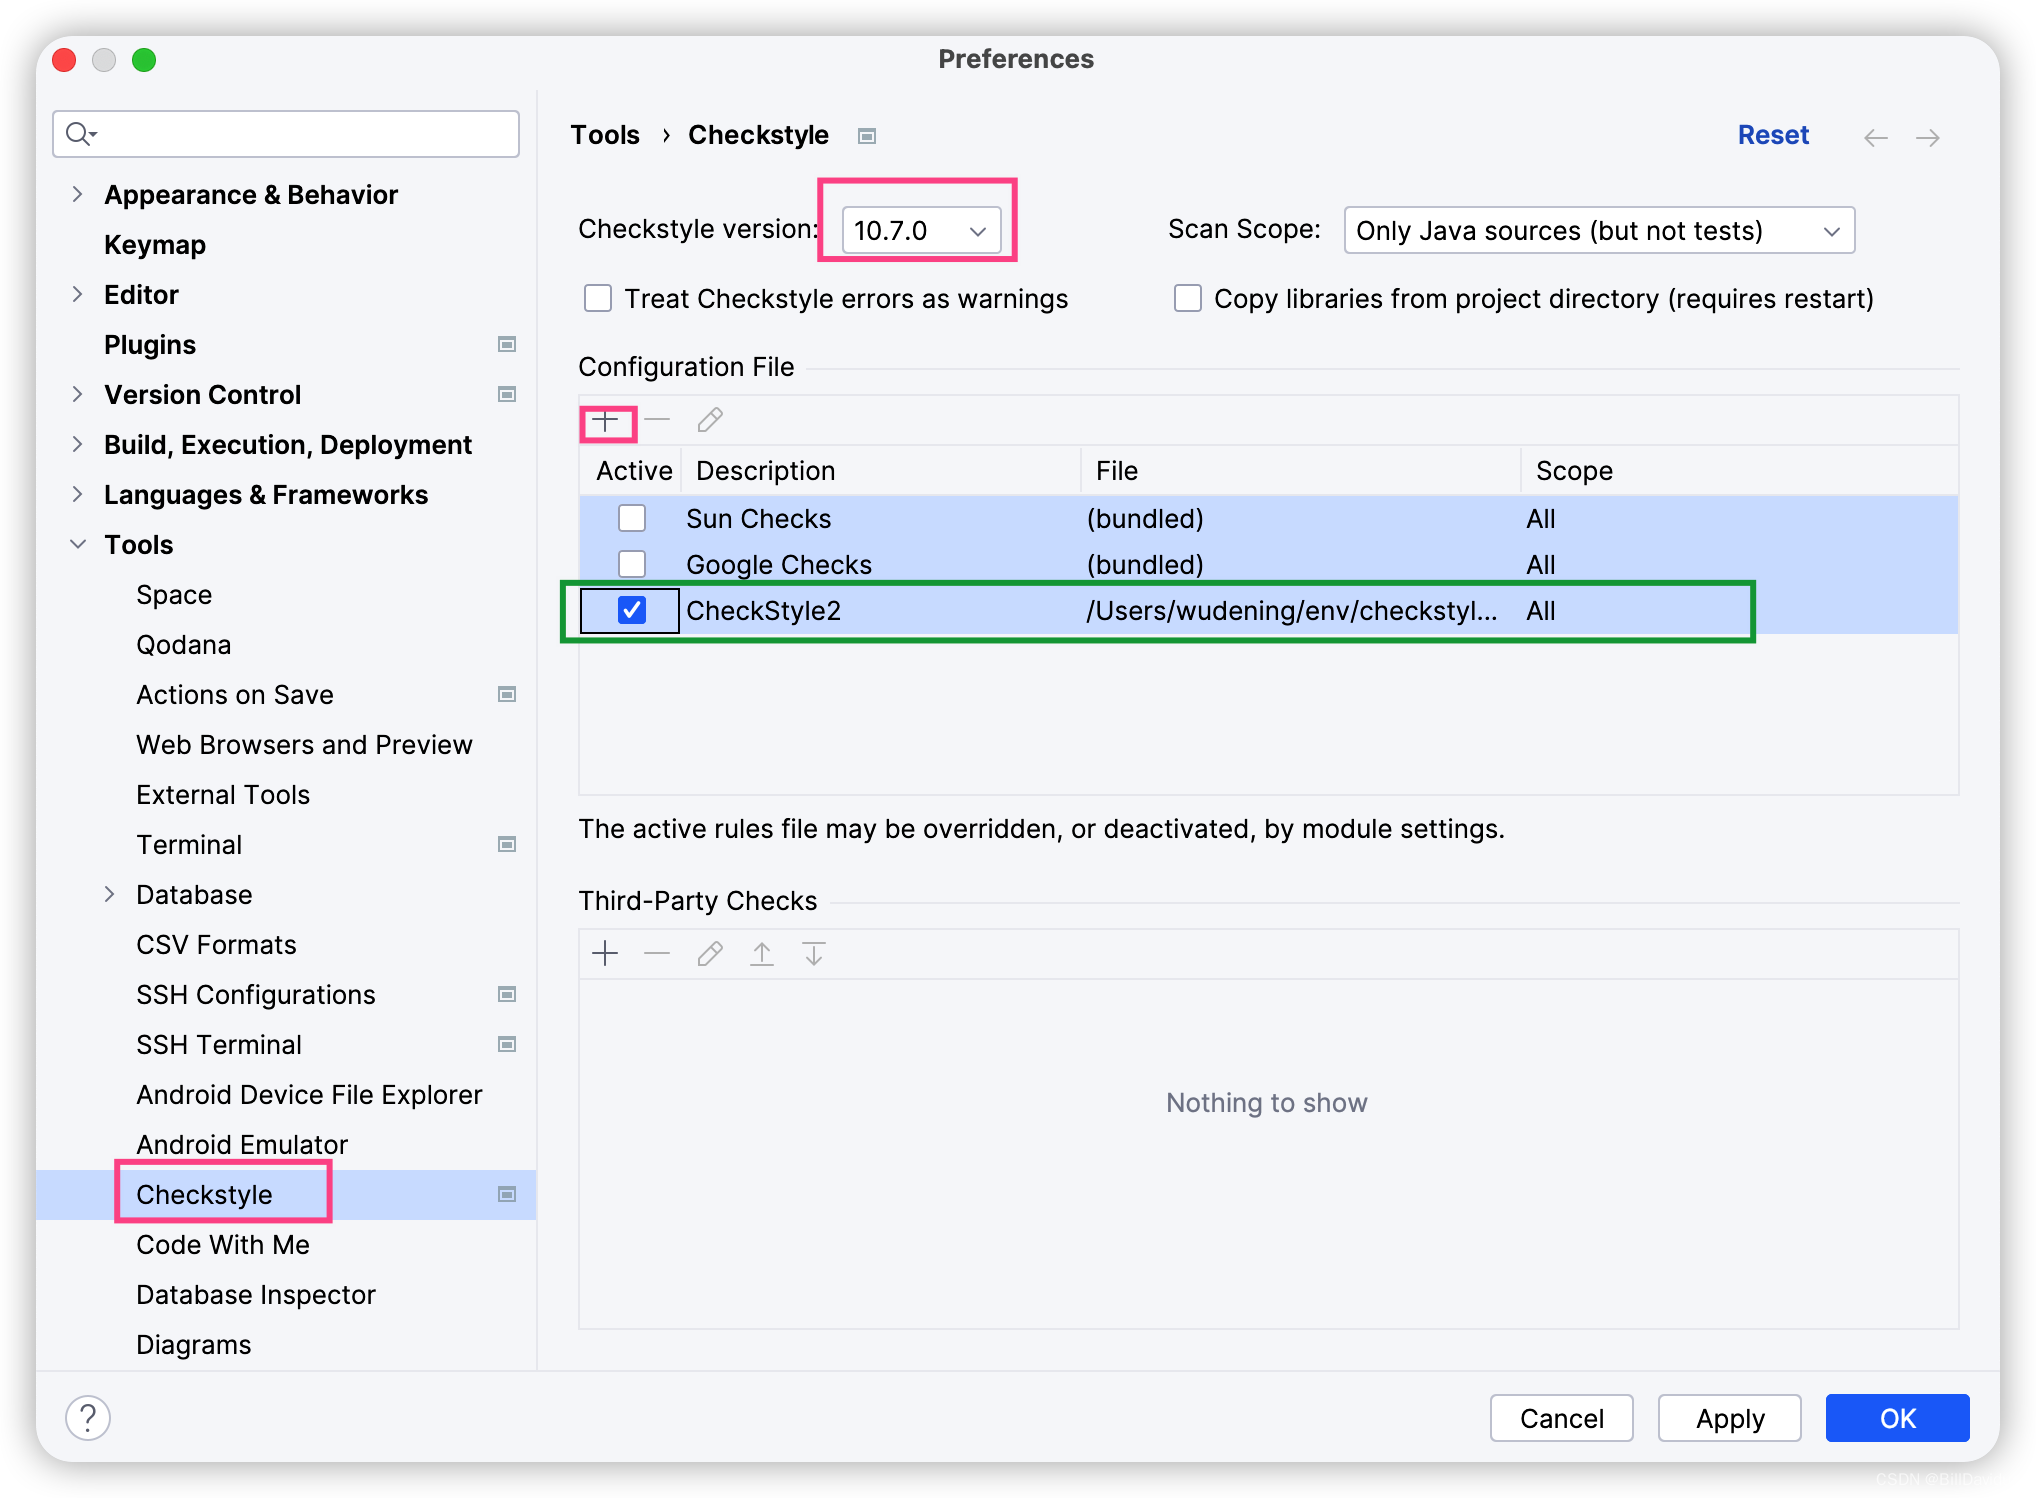Edit the selected configuration file
Screen dimensions: 2036x1498
coord(710,421)
